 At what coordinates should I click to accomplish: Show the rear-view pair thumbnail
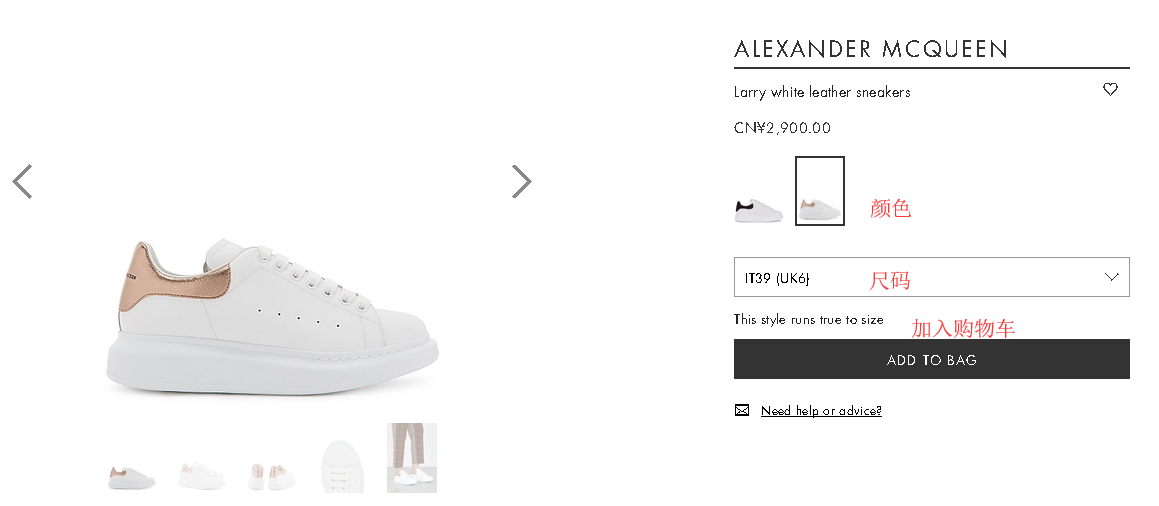click(x=272, y=476)
